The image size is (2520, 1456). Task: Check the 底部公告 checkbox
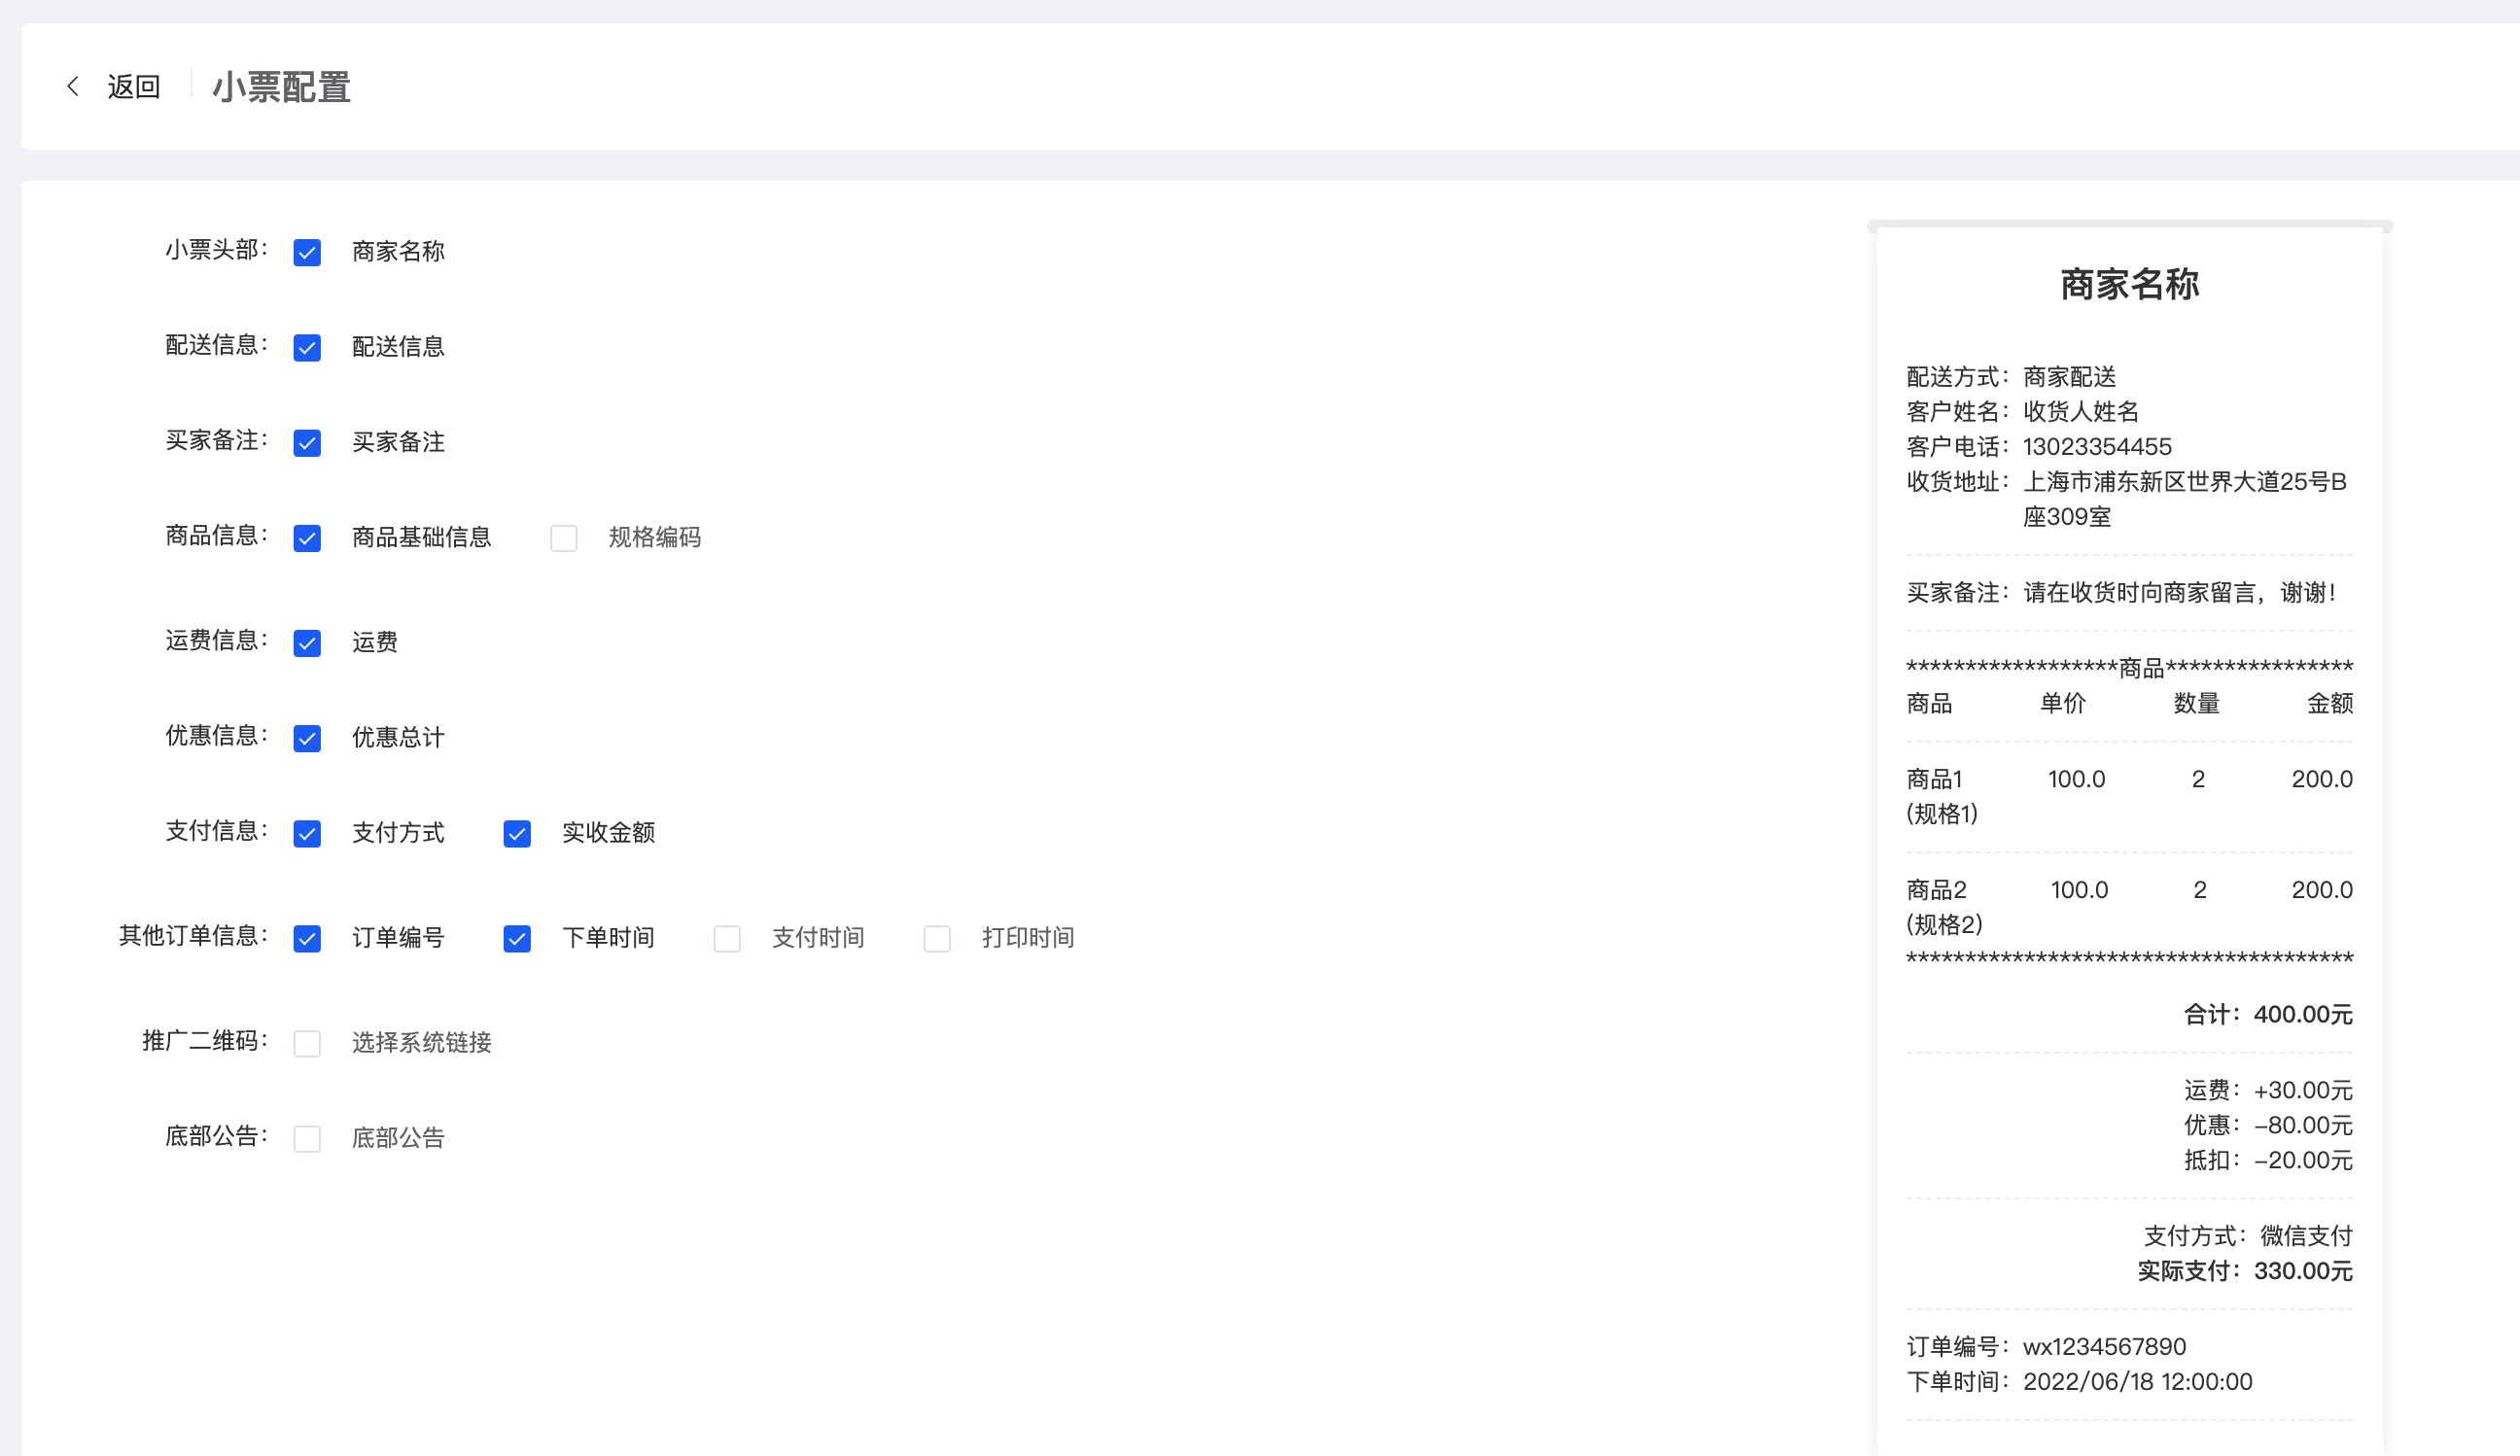(x=307, y=1138)
